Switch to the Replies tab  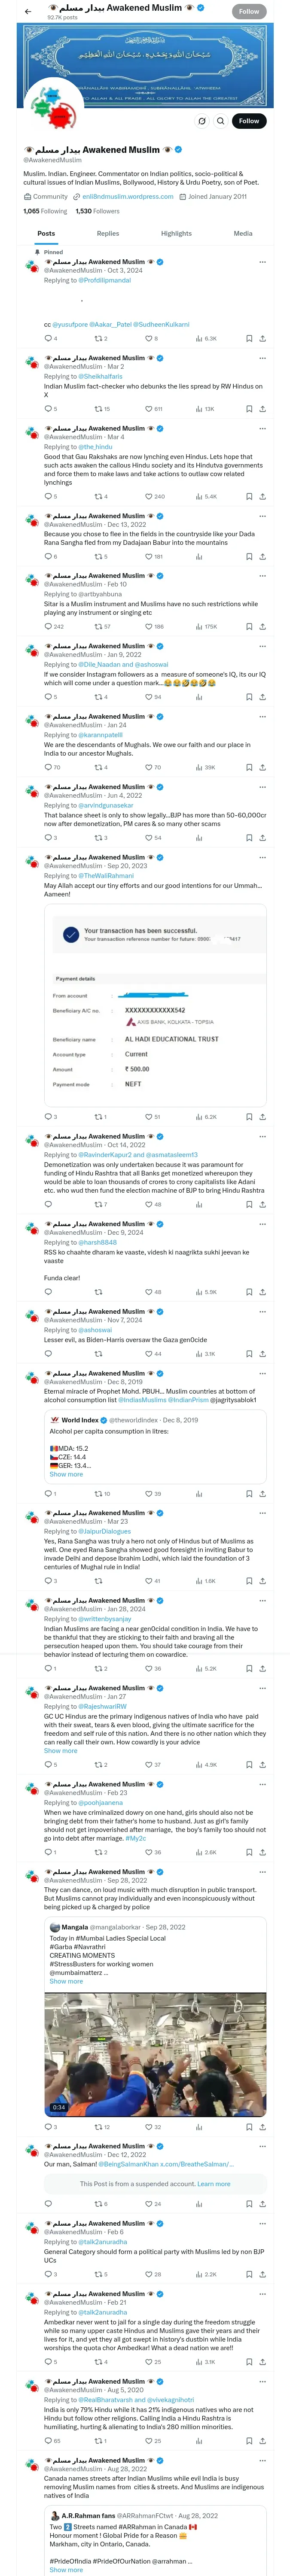[108, 233]
